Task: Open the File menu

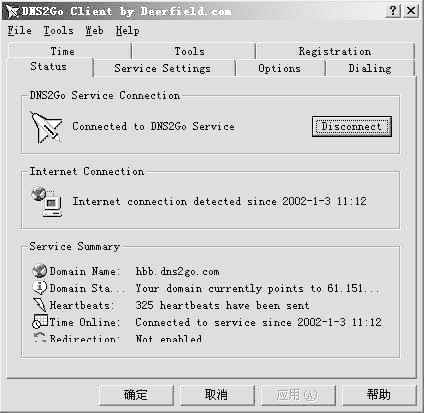Action: tap(20, 31)
